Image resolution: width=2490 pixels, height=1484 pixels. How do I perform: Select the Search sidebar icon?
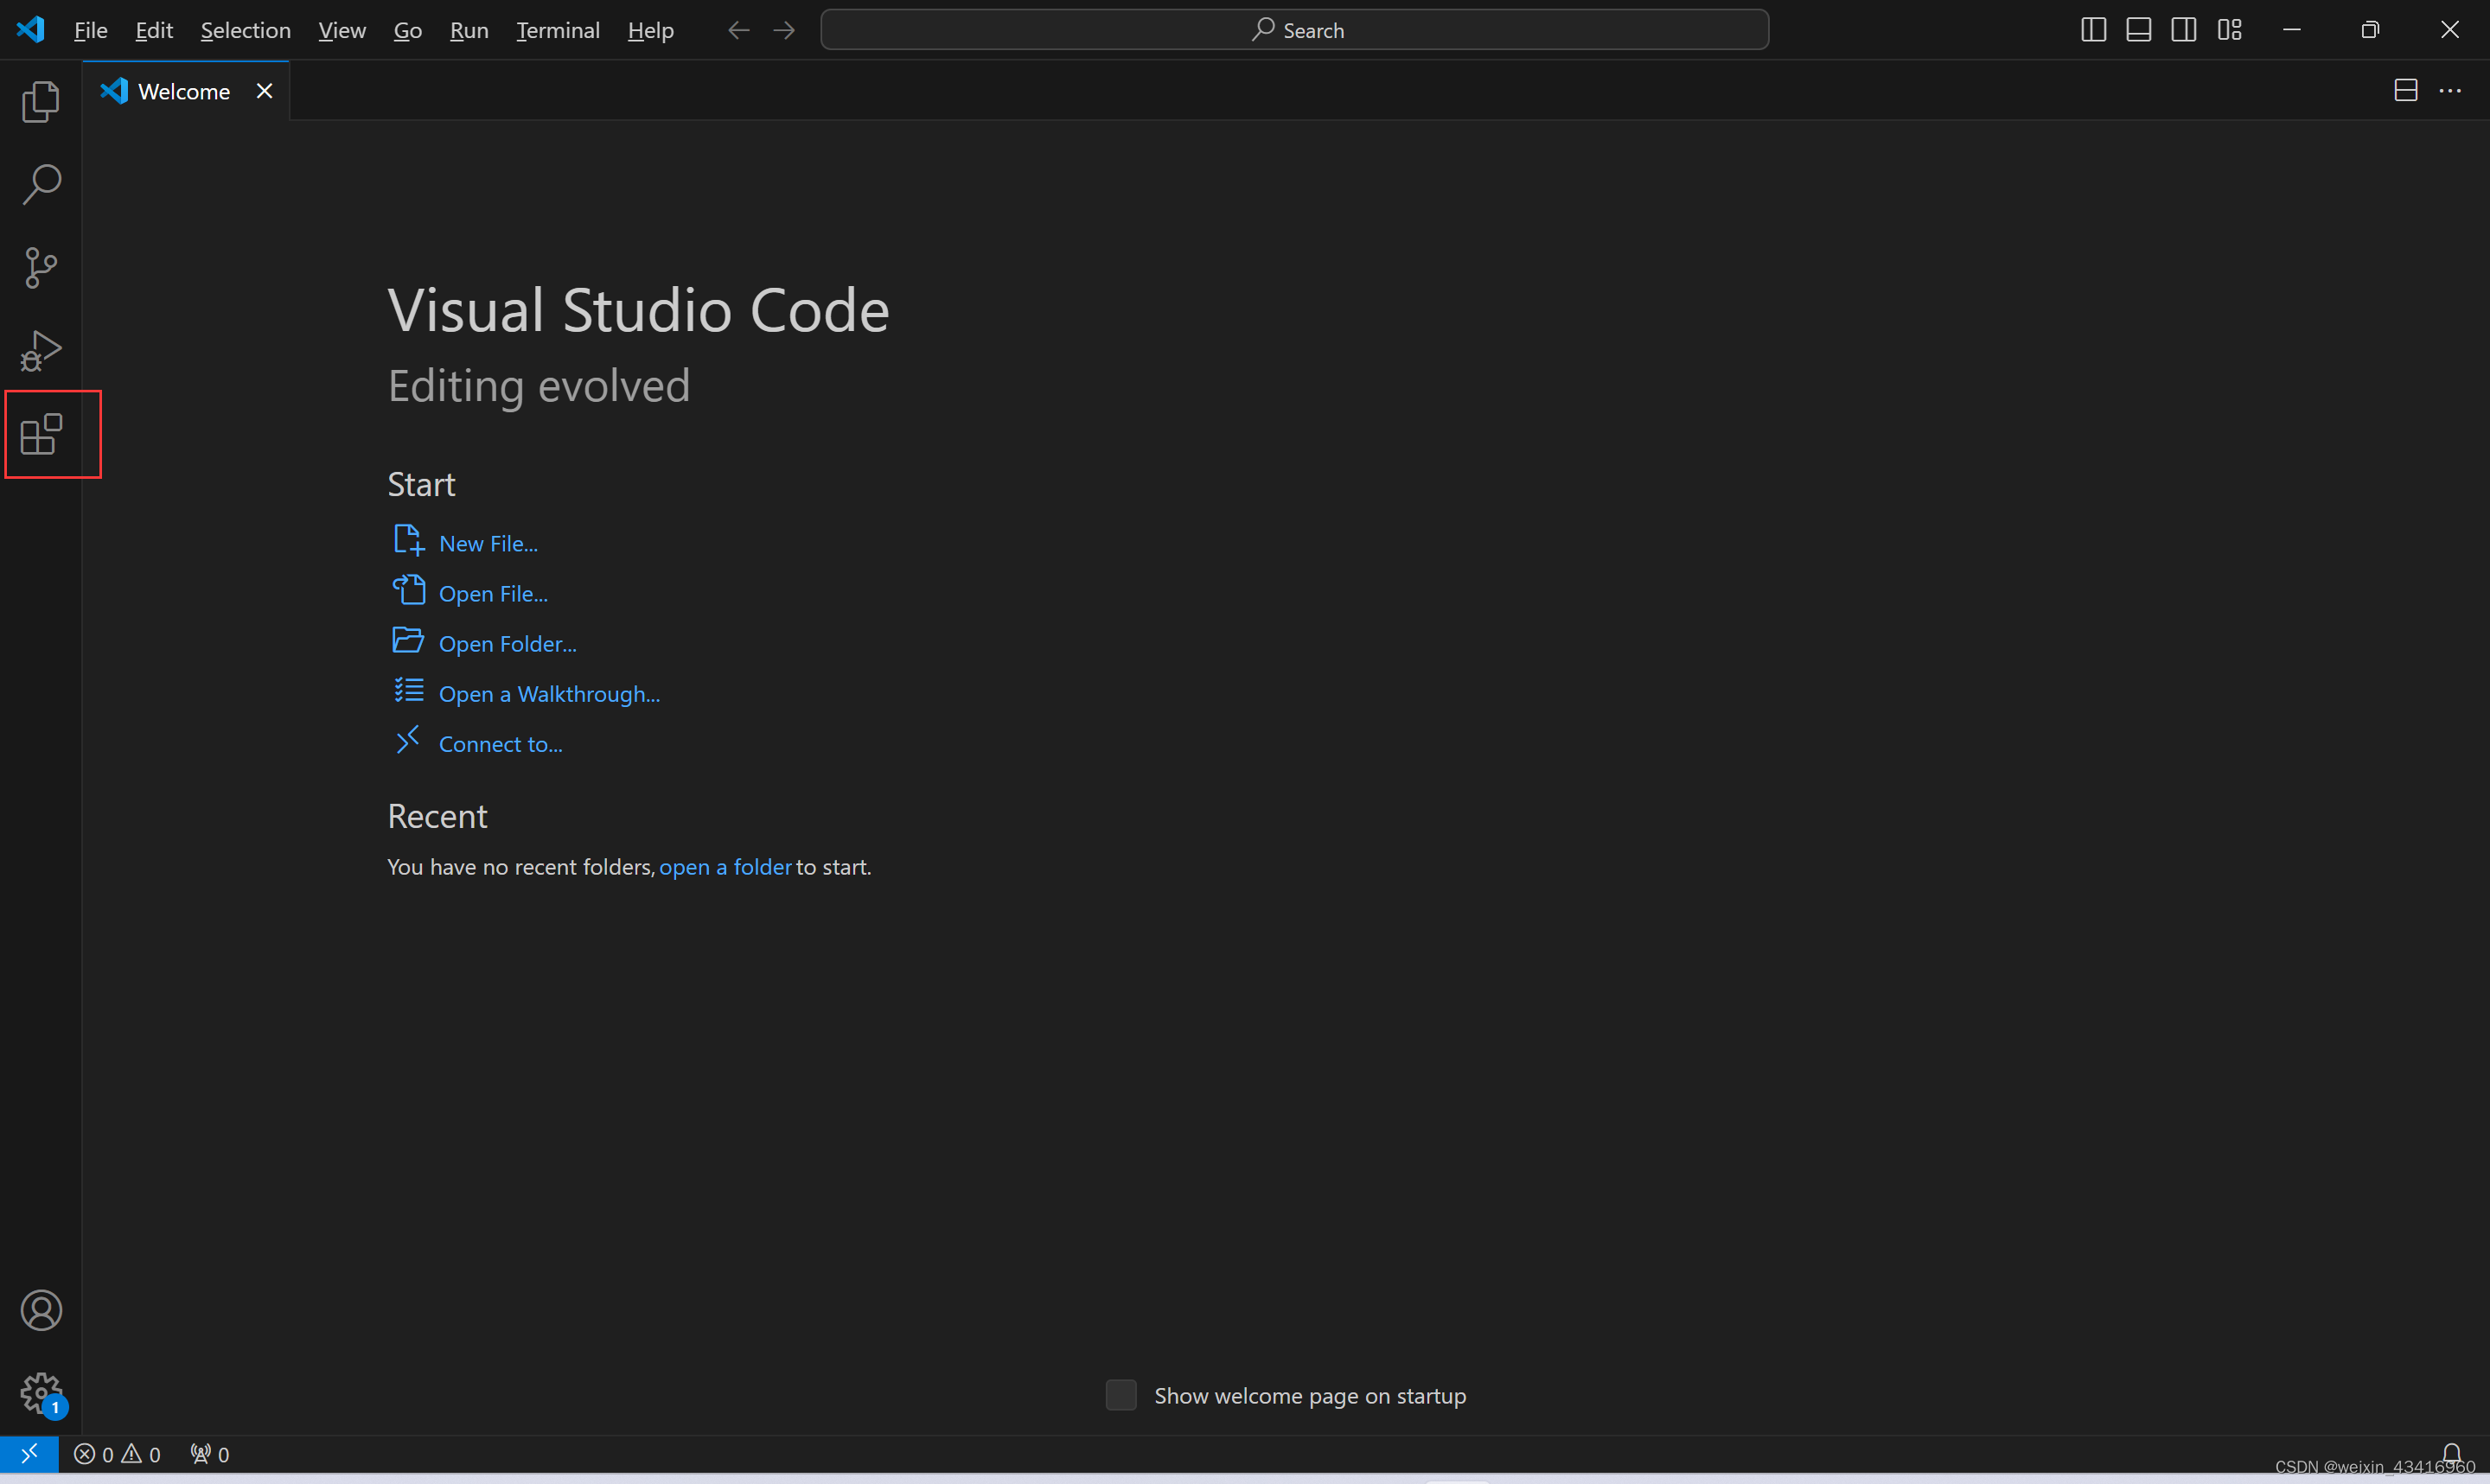(42, 186)
